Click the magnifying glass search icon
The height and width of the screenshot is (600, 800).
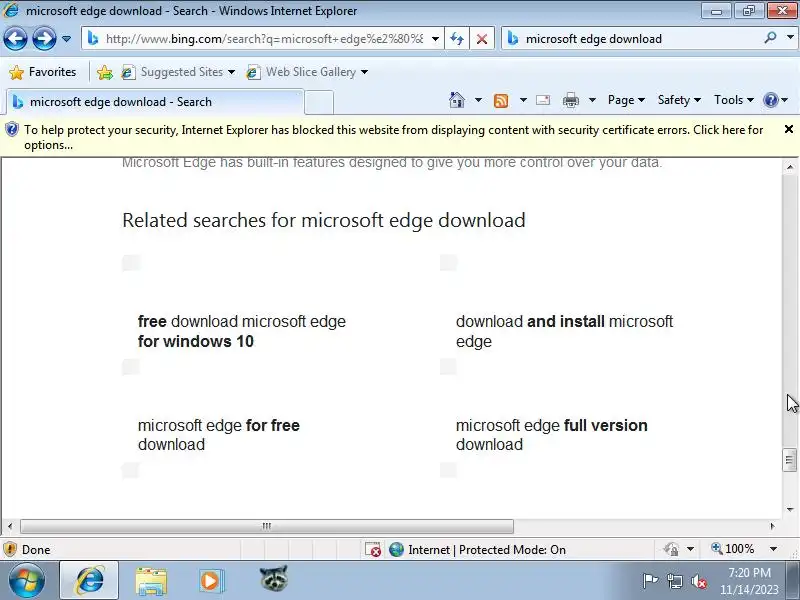pyautogui.click(x=770, y=38)
